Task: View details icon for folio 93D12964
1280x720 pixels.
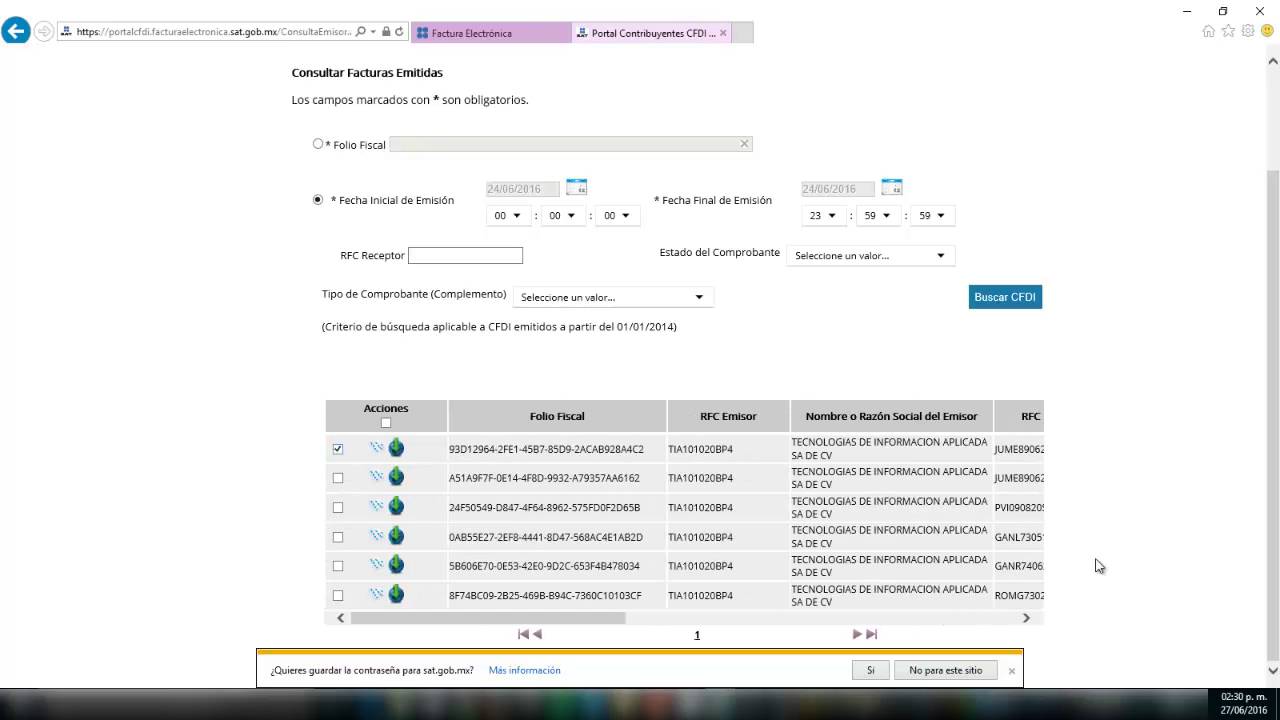Action: (376, 448)
